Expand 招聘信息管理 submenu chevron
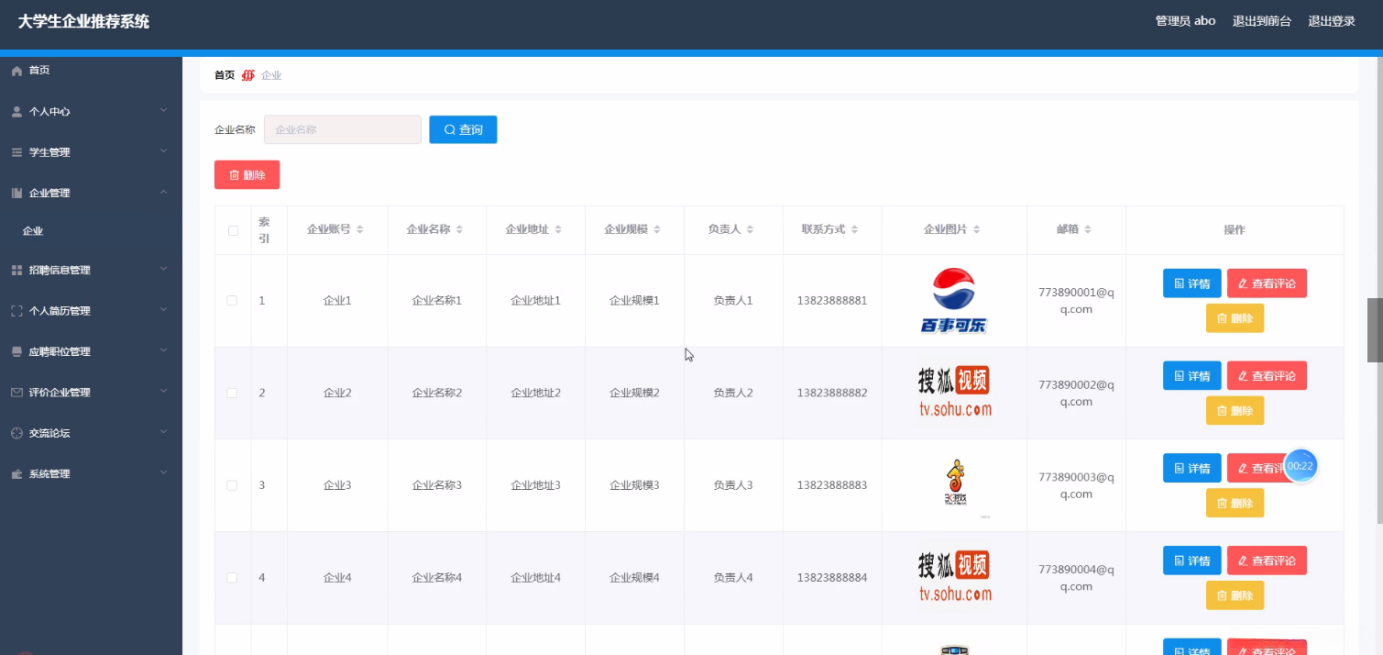 point(164,270)
